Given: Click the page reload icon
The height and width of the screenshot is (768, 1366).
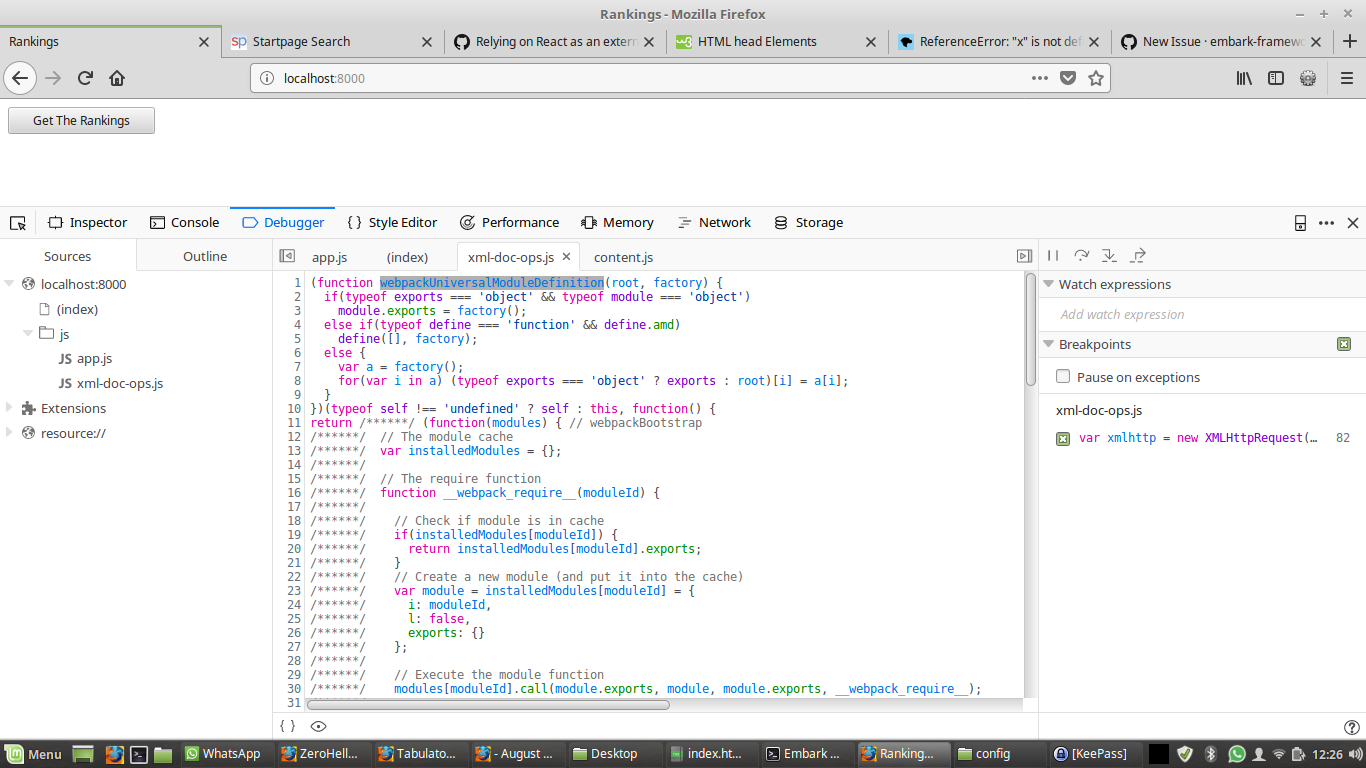Looking at the screenshot, I should [x=84, y=78].
